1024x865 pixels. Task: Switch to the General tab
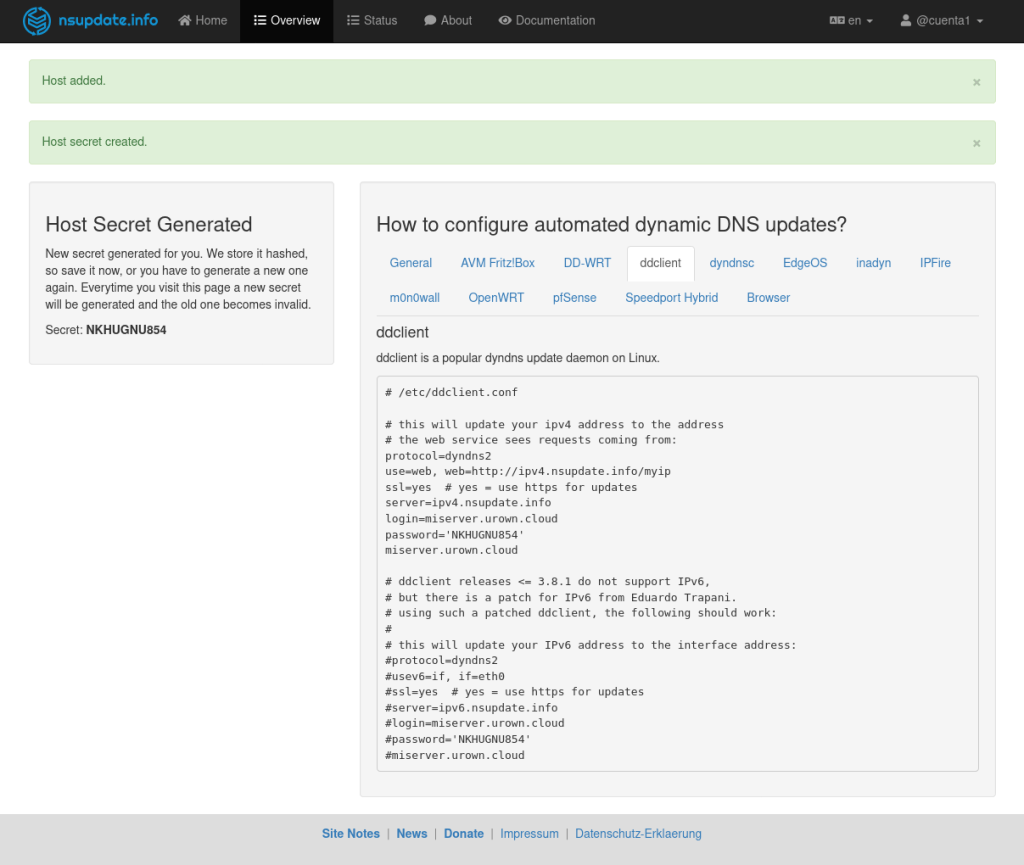(x=411, y=263)
